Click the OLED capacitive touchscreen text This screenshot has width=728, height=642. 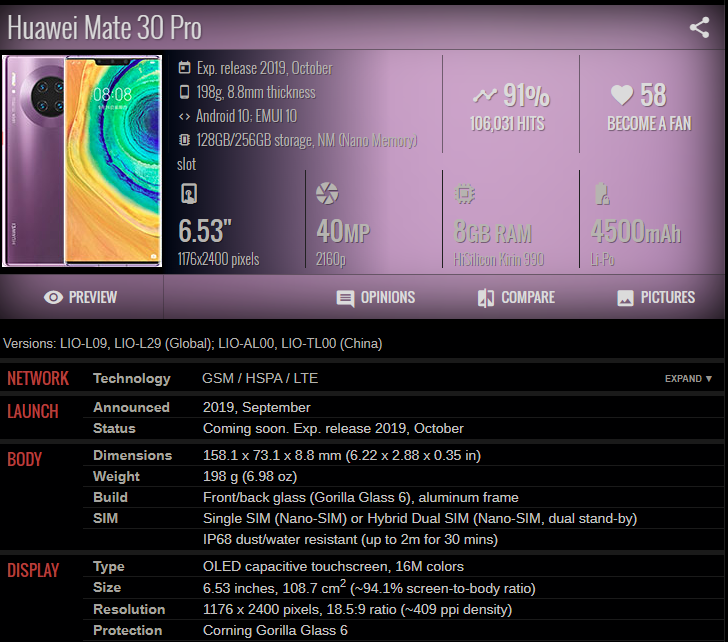pyautogui.click(x=333, y=566)
